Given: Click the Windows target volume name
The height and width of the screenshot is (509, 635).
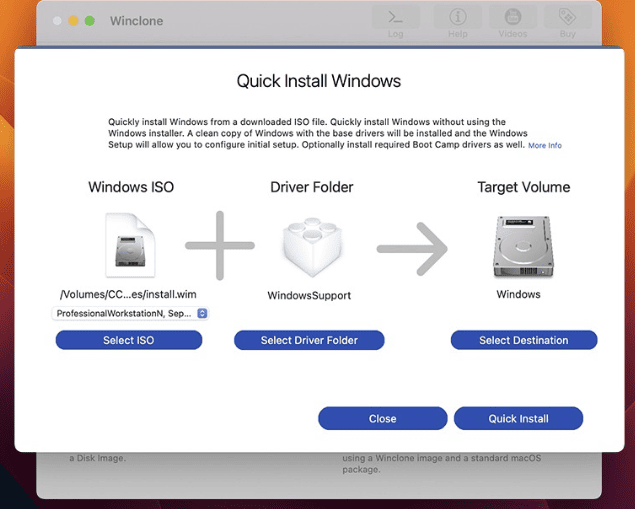Looking at the screenshot, I should (518, 294).
